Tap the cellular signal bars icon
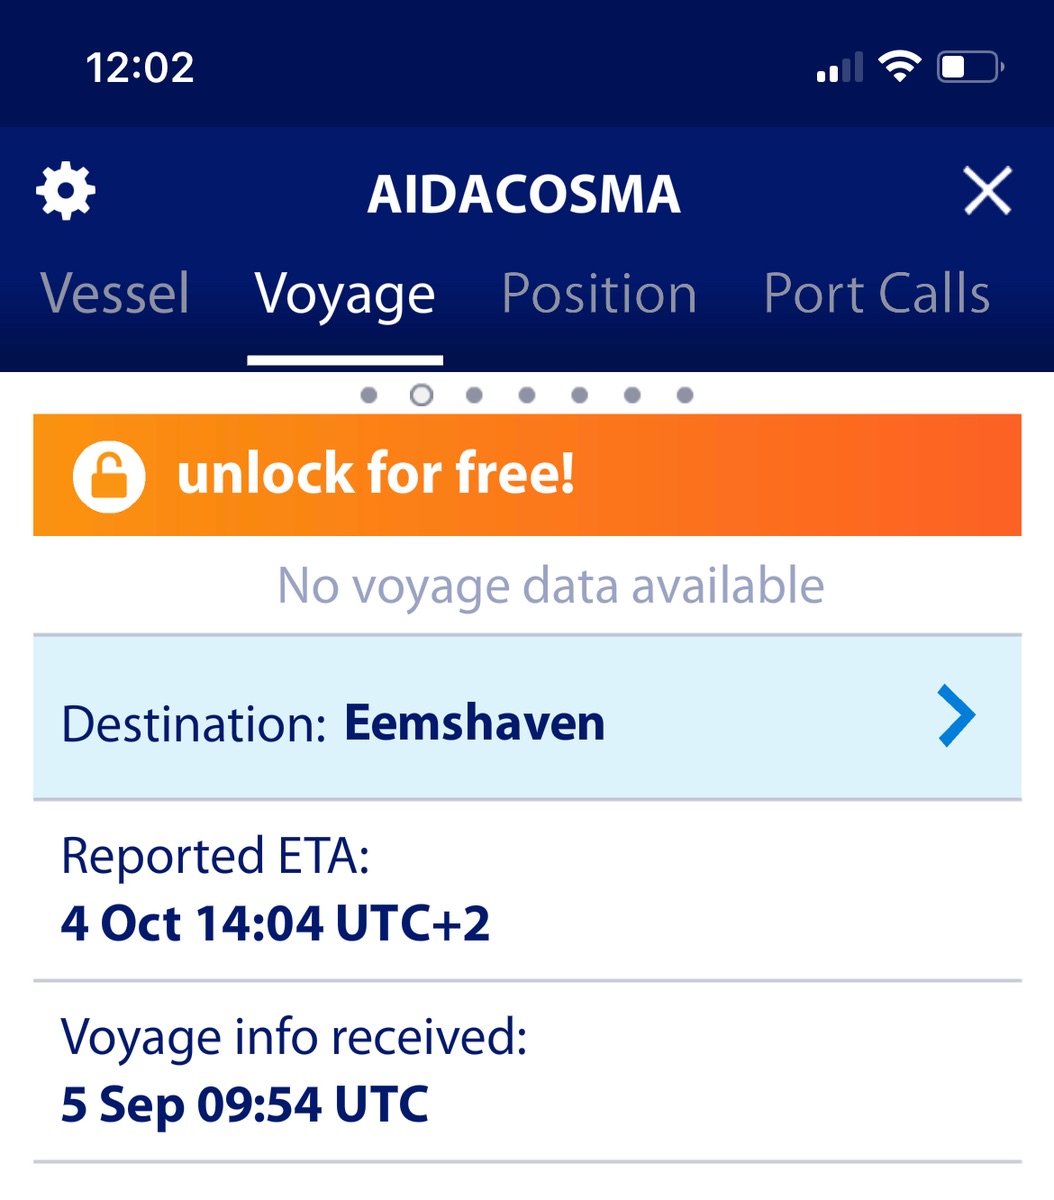This screenshot has height=1200, width=1054. pyautogui.click(x=839, y=69)
